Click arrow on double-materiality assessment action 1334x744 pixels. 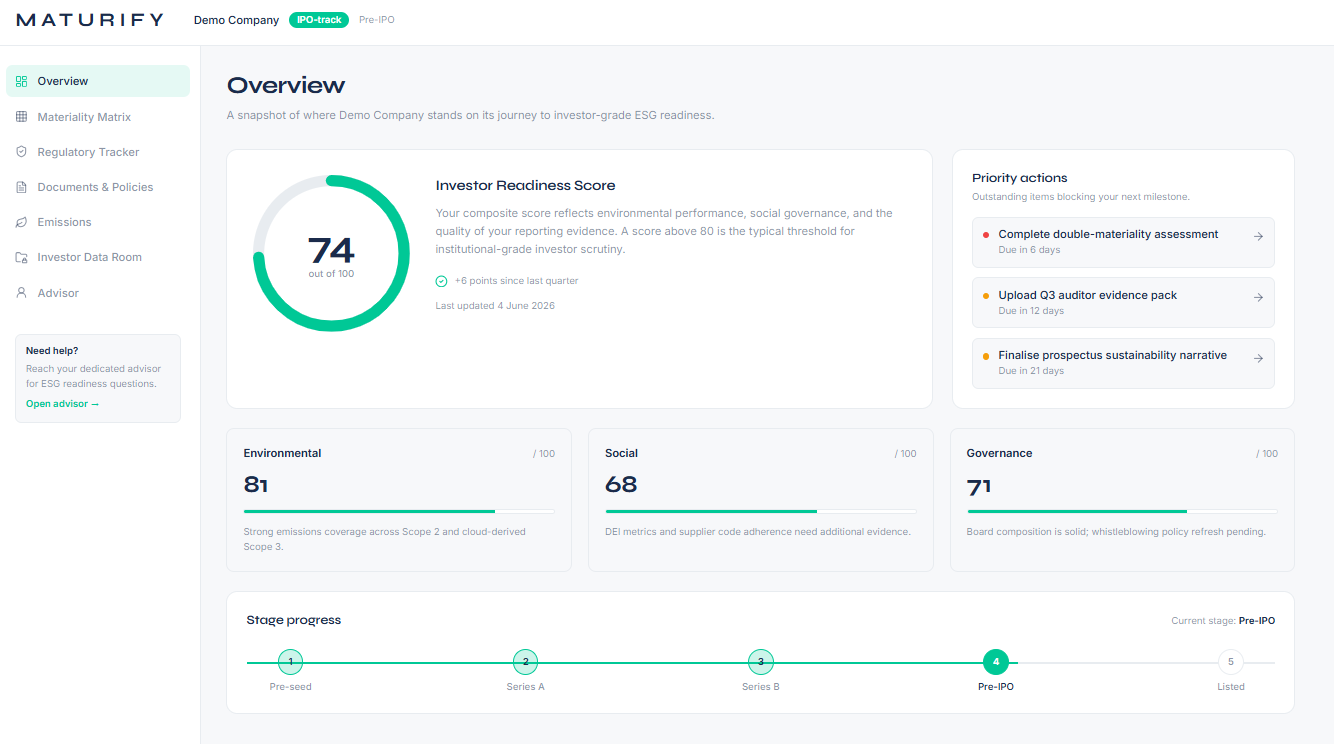(1258, 237)
